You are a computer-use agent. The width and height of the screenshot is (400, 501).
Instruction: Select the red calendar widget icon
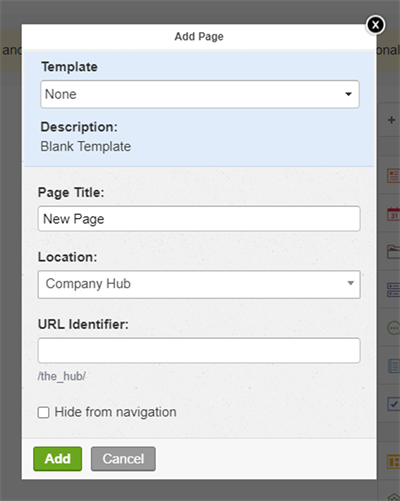pyautogui.click(x=394, y=214)
